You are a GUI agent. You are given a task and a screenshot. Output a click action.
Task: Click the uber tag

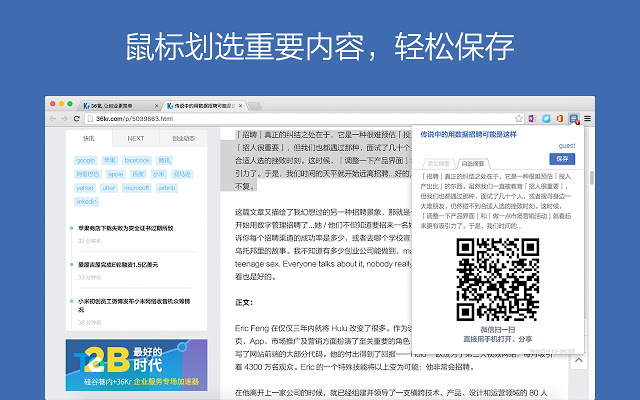pos(109,188)
